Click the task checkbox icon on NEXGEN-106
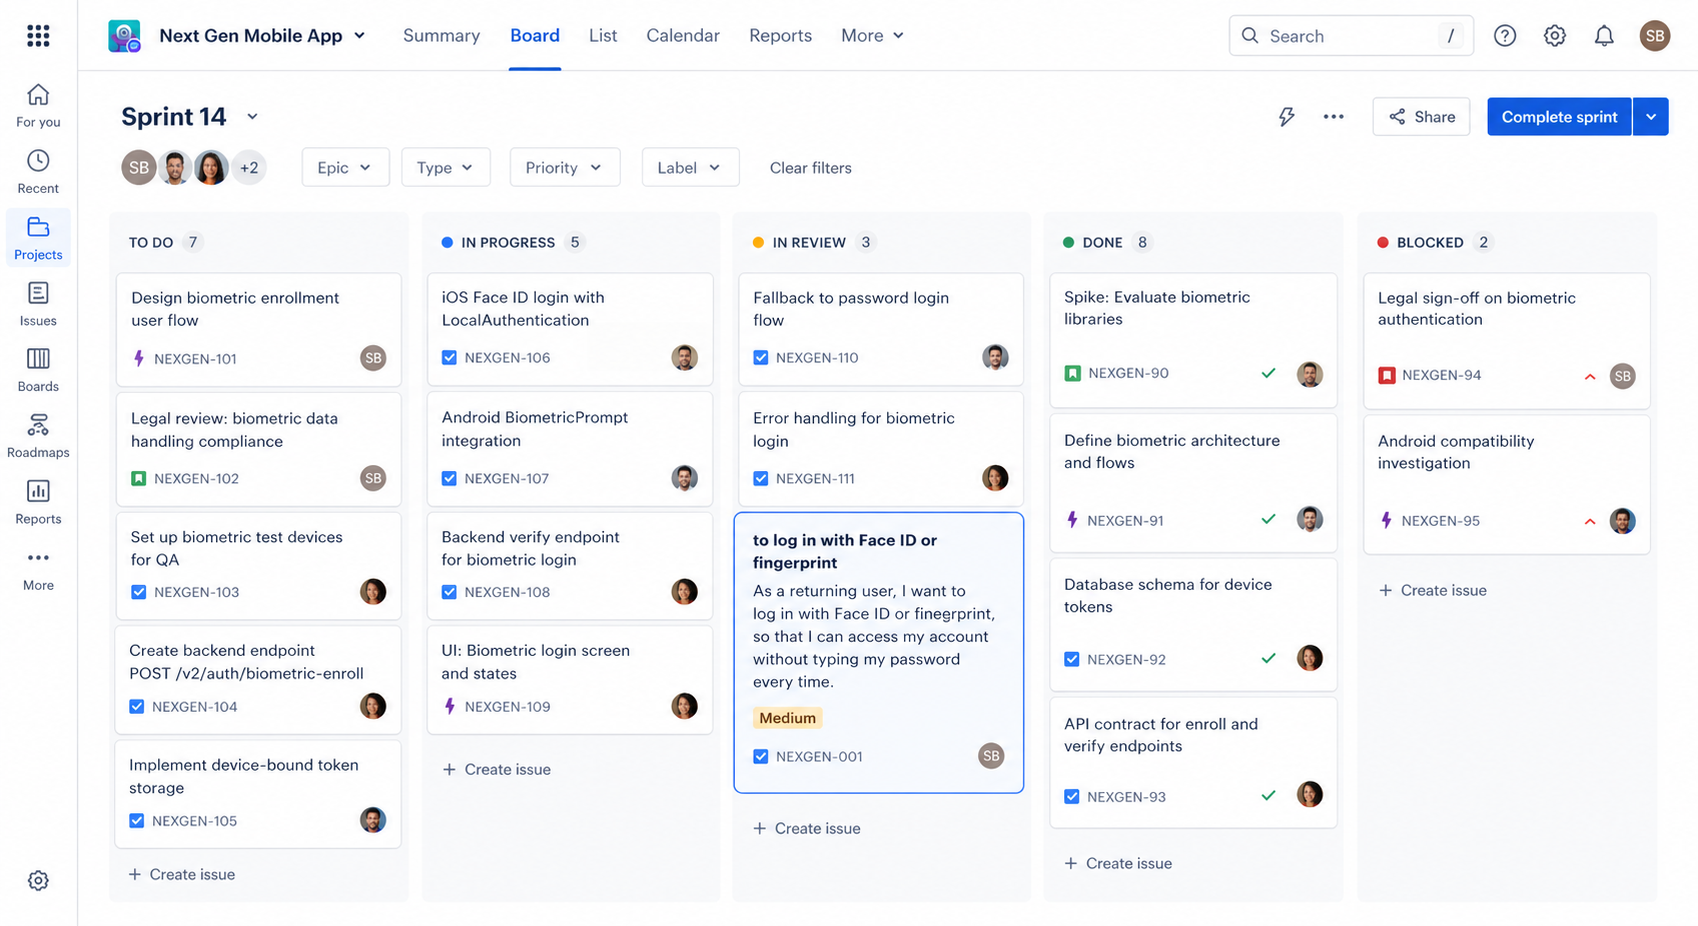This screenshot has width=1698, height=926. coord(449,357)
